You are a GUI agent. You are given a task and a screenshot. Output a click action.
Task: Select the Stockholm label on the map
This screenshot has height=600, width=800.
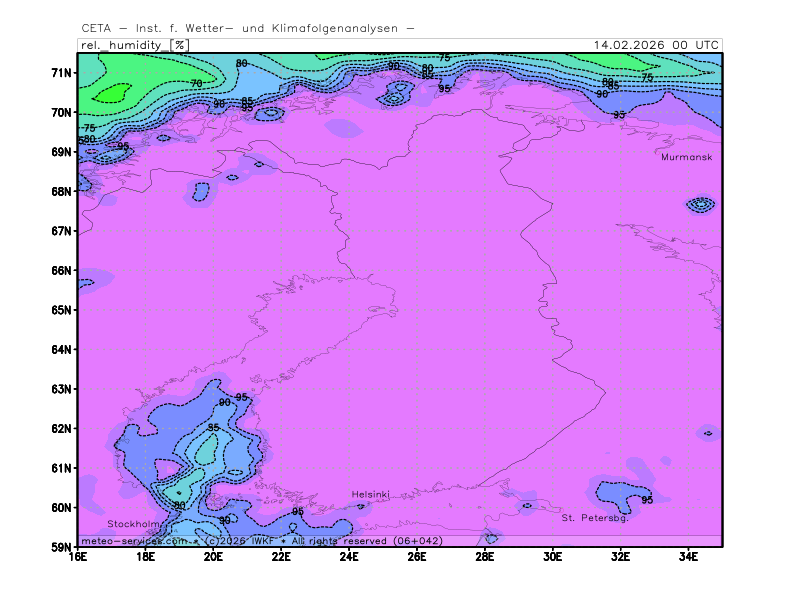[133, 524]
